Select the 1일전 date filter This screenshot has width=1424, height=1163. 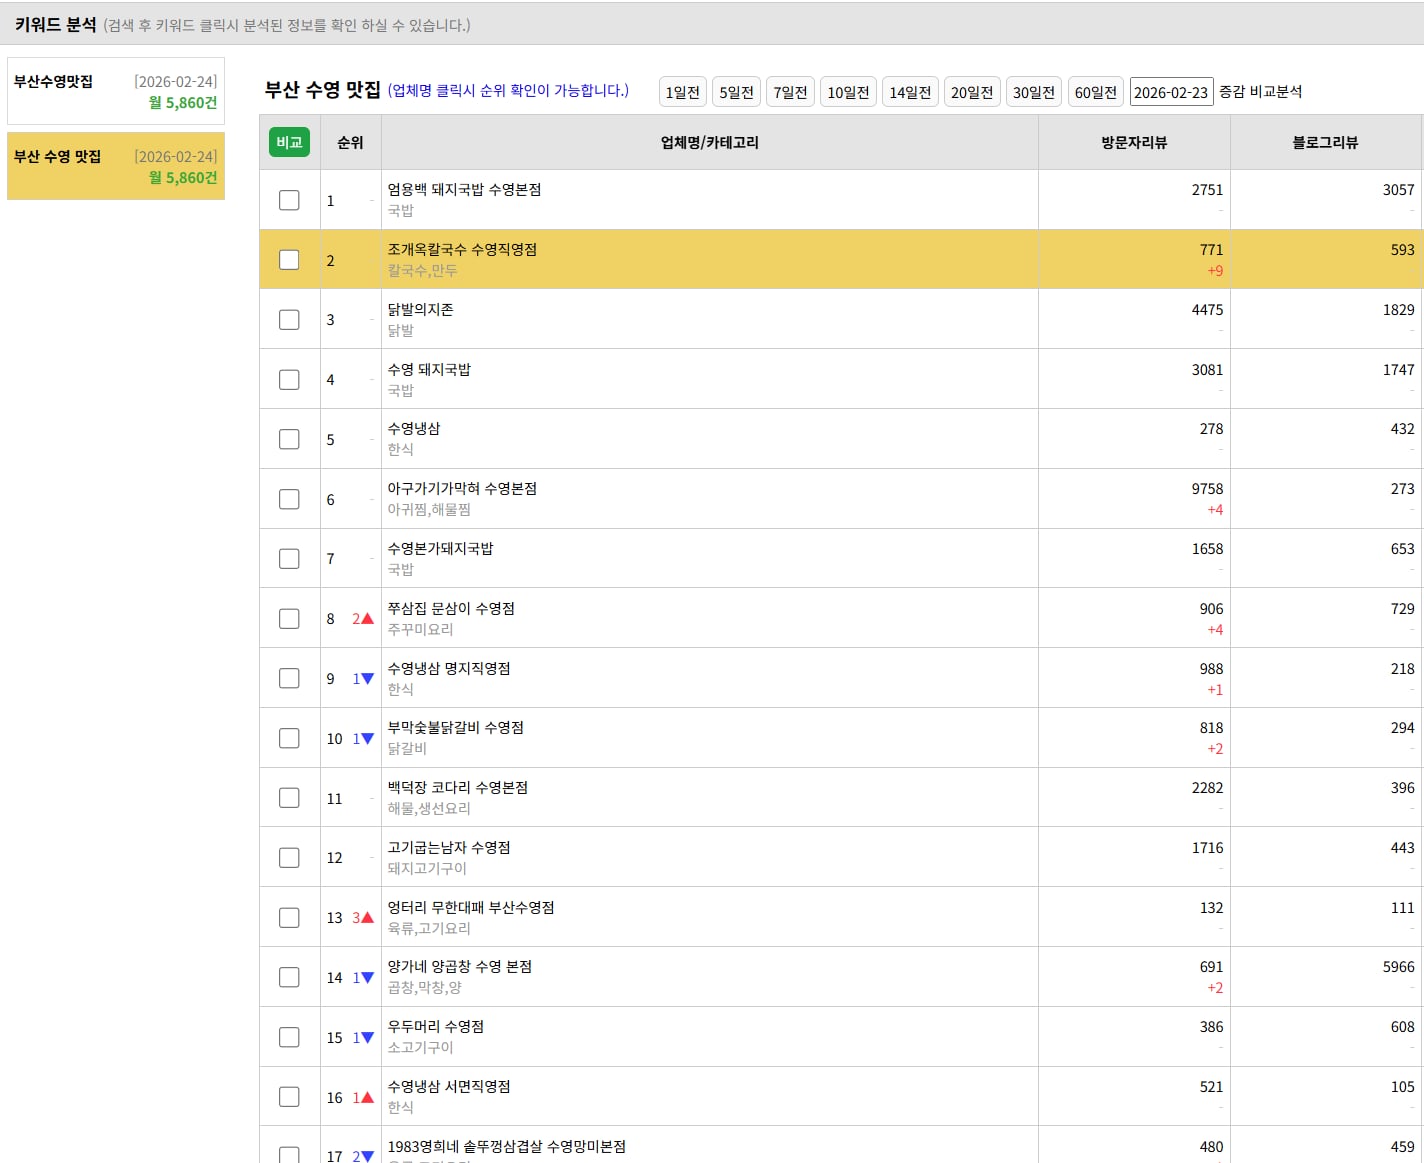click(x=683, y=92)
